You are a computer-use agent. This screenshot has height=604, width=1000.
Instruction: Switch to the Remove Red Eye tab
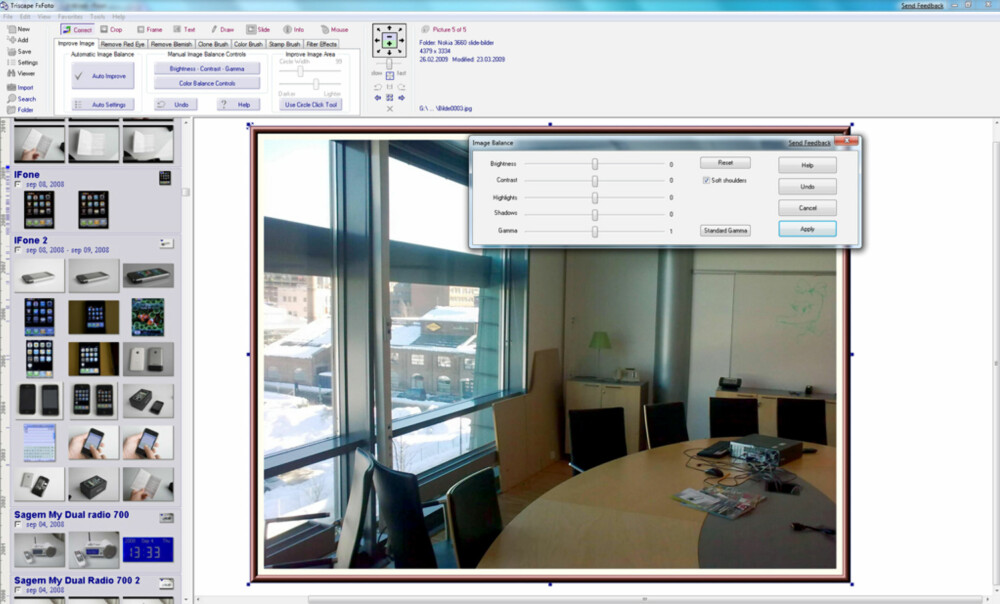(122, 44)
